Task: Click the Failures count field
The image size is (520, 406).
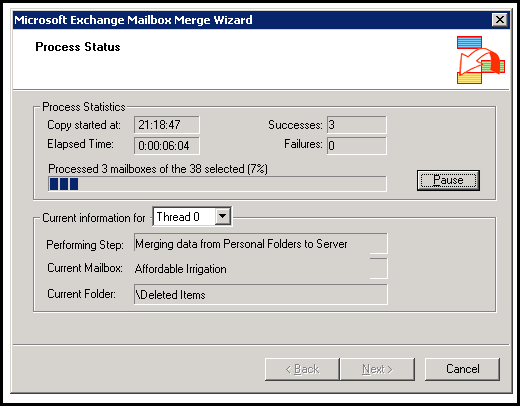Action: (x=357, y=146)
